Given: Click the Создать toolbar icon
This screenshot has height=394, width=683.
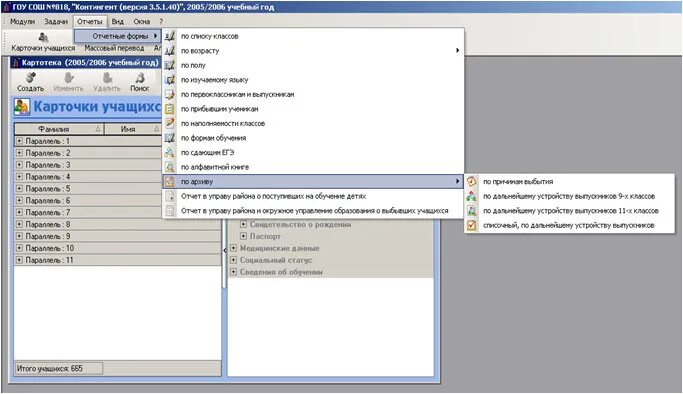Looking at the screenshot, I should coord(30,78).
